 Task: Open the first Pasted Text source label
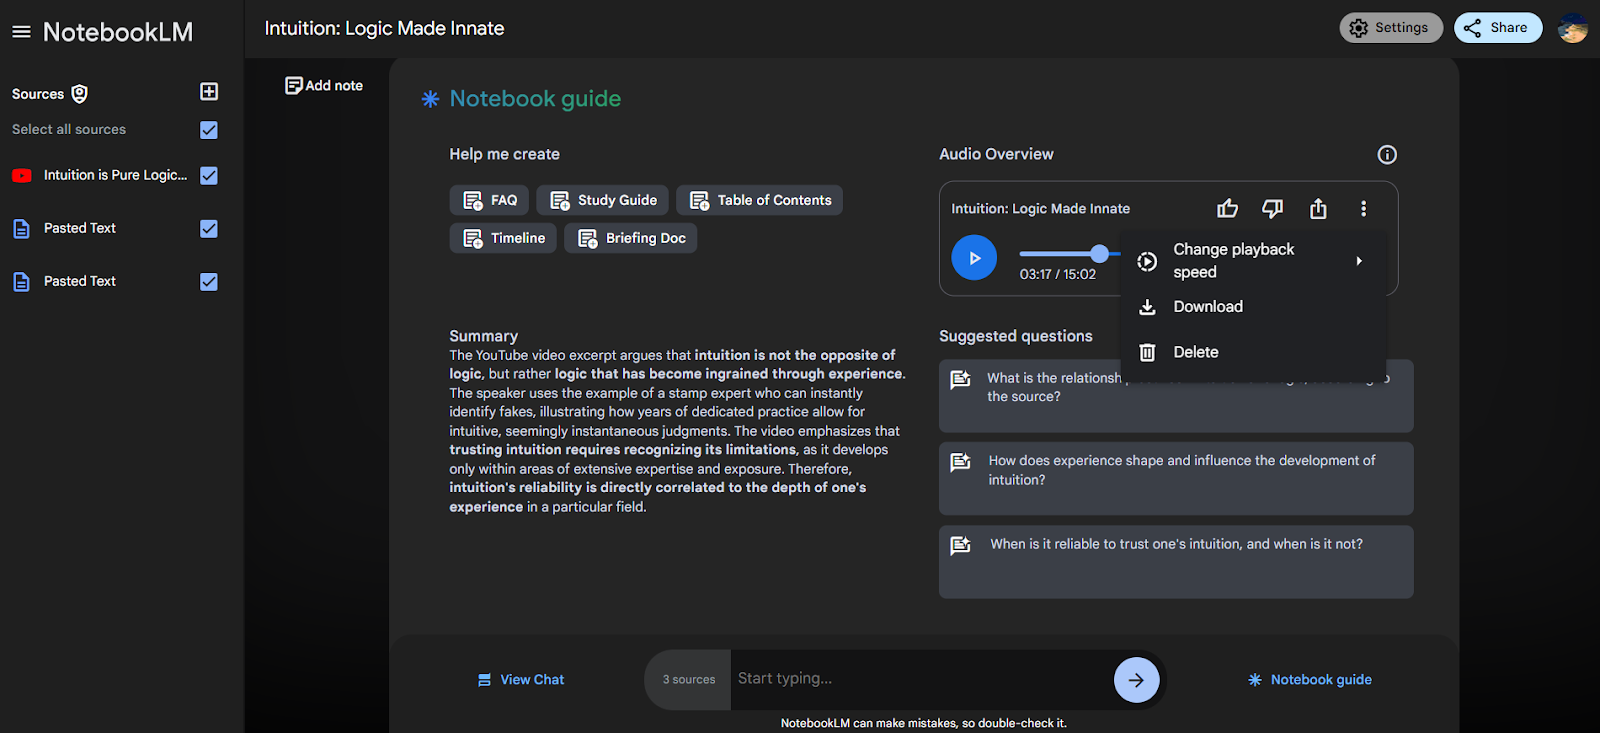click(x=80, y=229)
